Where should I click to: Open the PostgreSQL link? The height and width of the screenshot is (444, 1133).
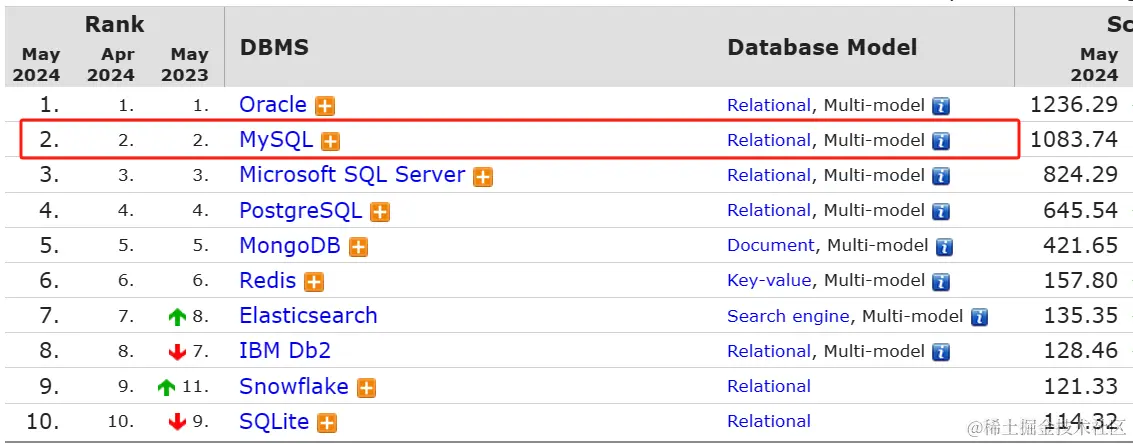[301, 210]
